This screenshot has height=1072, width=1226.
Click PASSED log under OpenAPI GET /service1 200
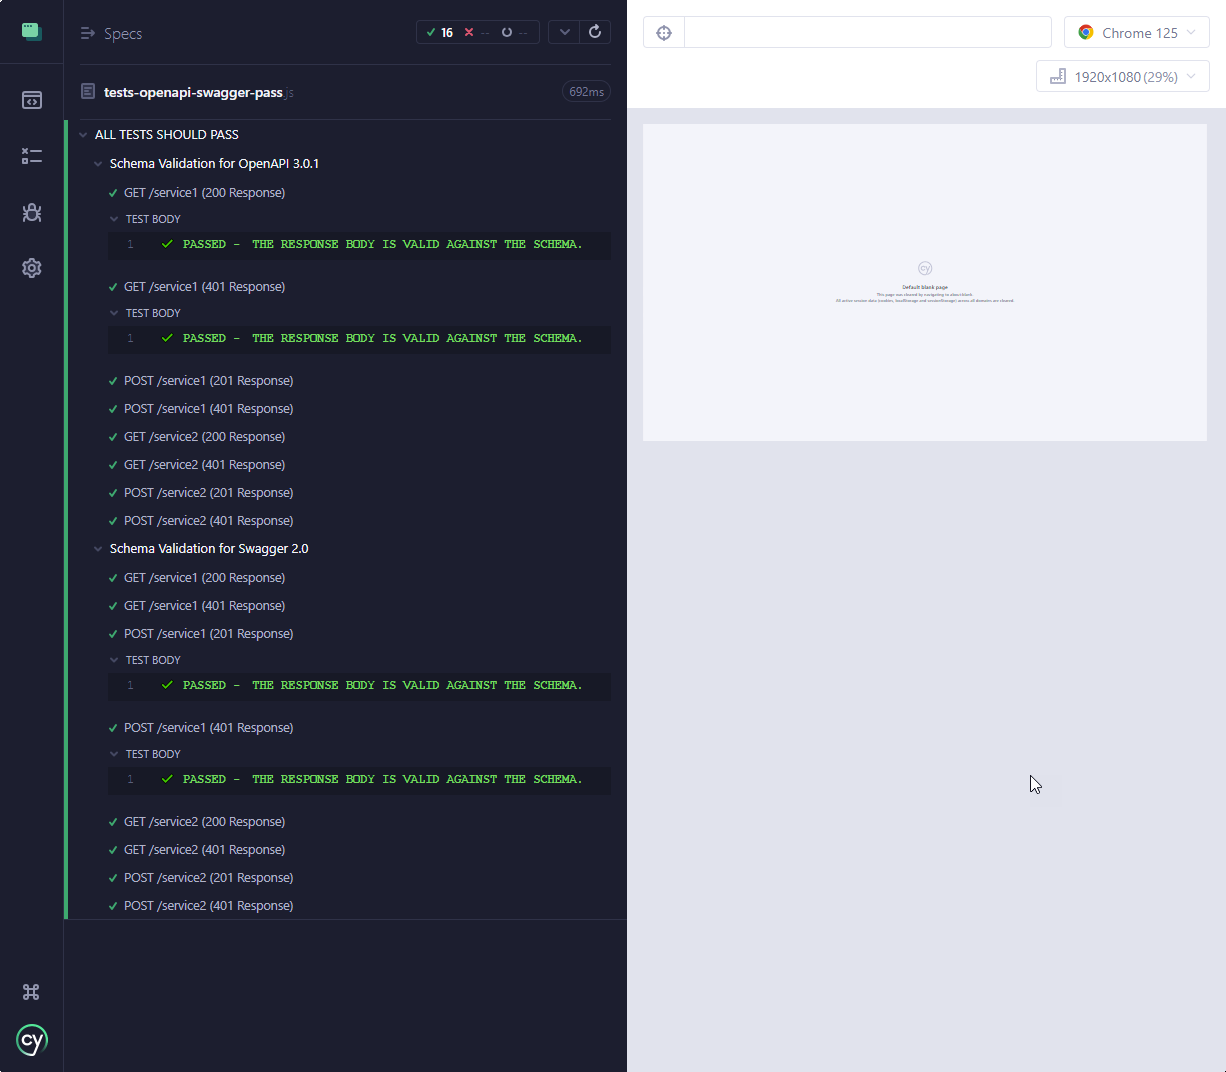(x=359, y=245)
